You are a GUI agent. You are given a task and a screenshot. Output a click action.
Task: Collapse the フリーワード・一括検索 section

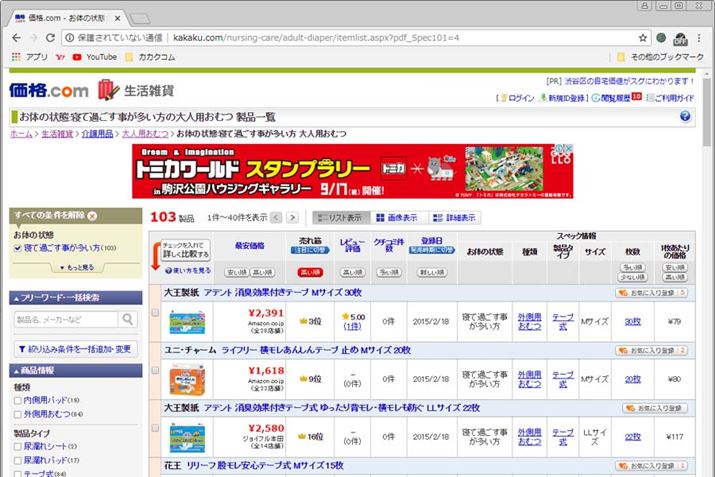click(x=76, y=298)
